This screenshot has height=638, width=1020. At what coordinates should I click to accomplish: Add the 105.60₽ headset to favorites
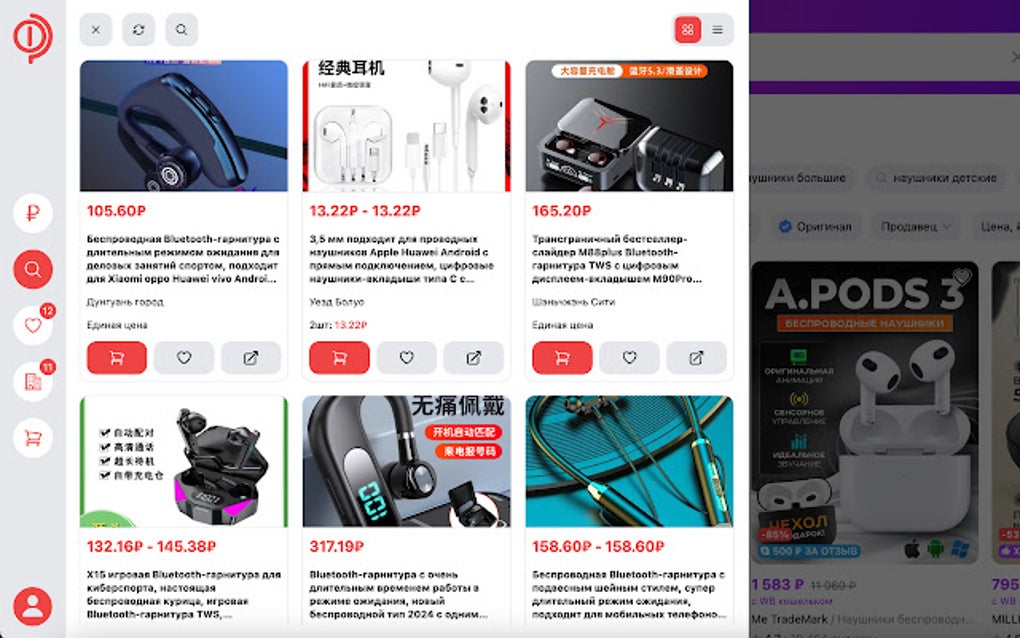click(184, 358)
